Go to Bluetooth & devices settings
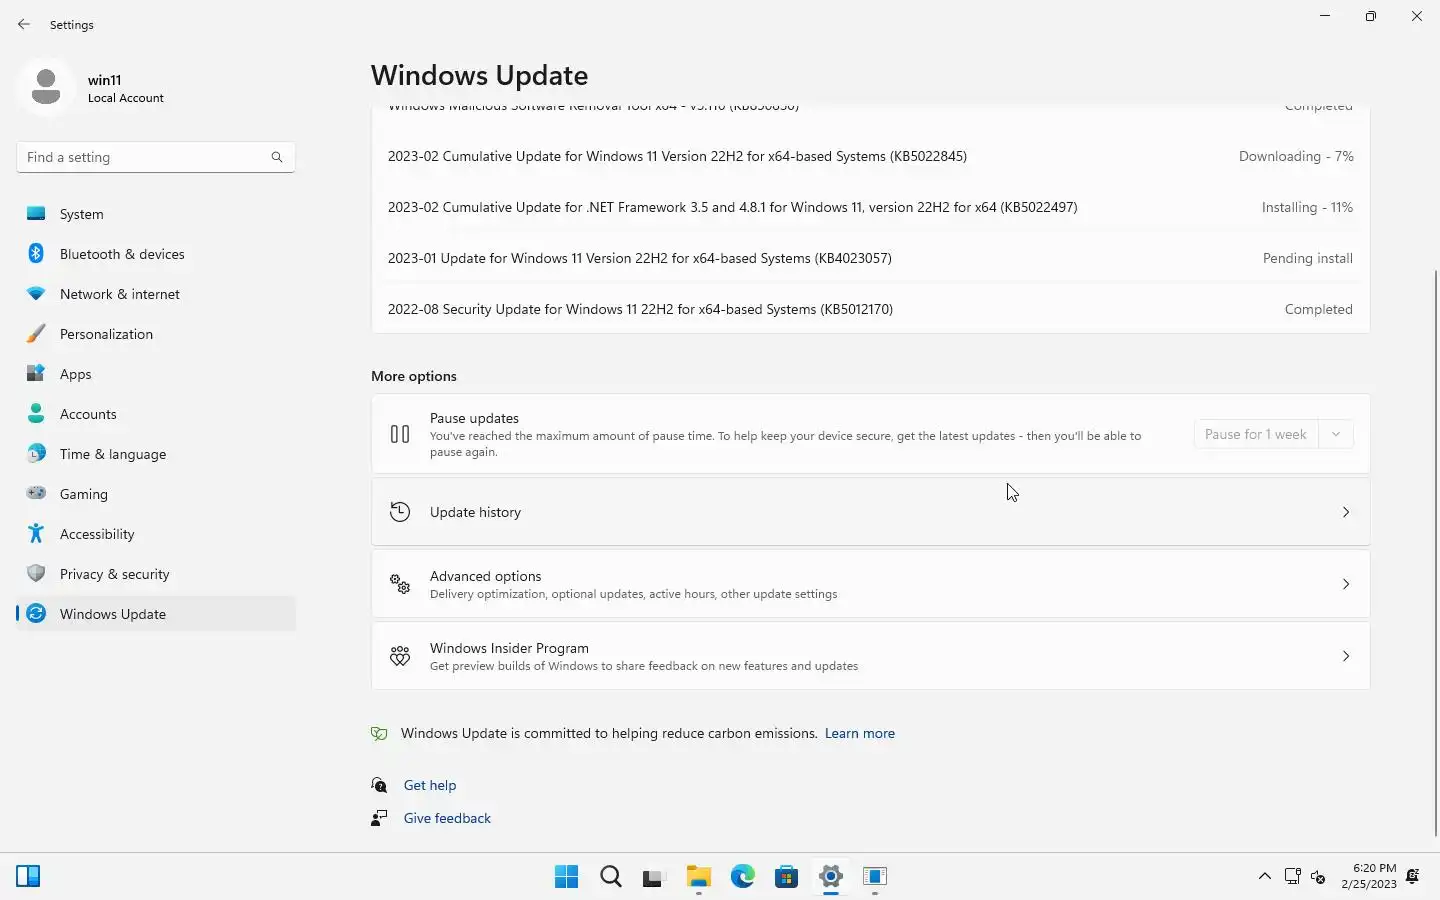 [156, 254]
